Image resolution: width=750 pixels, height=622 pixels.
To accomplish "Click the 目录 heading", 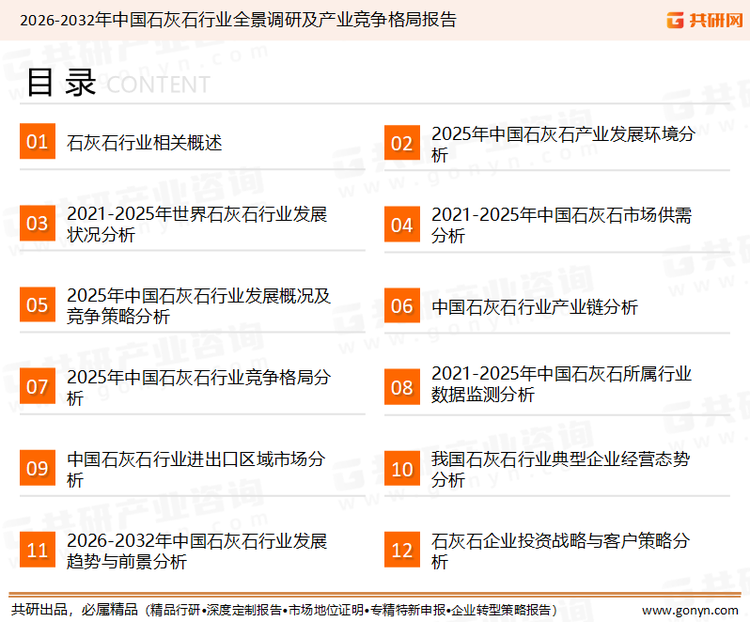I will click(61, 82).
